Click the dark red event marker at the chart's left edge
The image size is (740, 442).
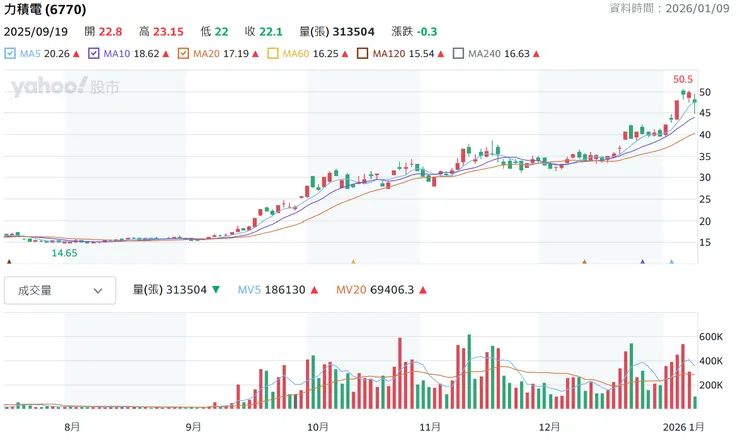click(x=9, y=261)
